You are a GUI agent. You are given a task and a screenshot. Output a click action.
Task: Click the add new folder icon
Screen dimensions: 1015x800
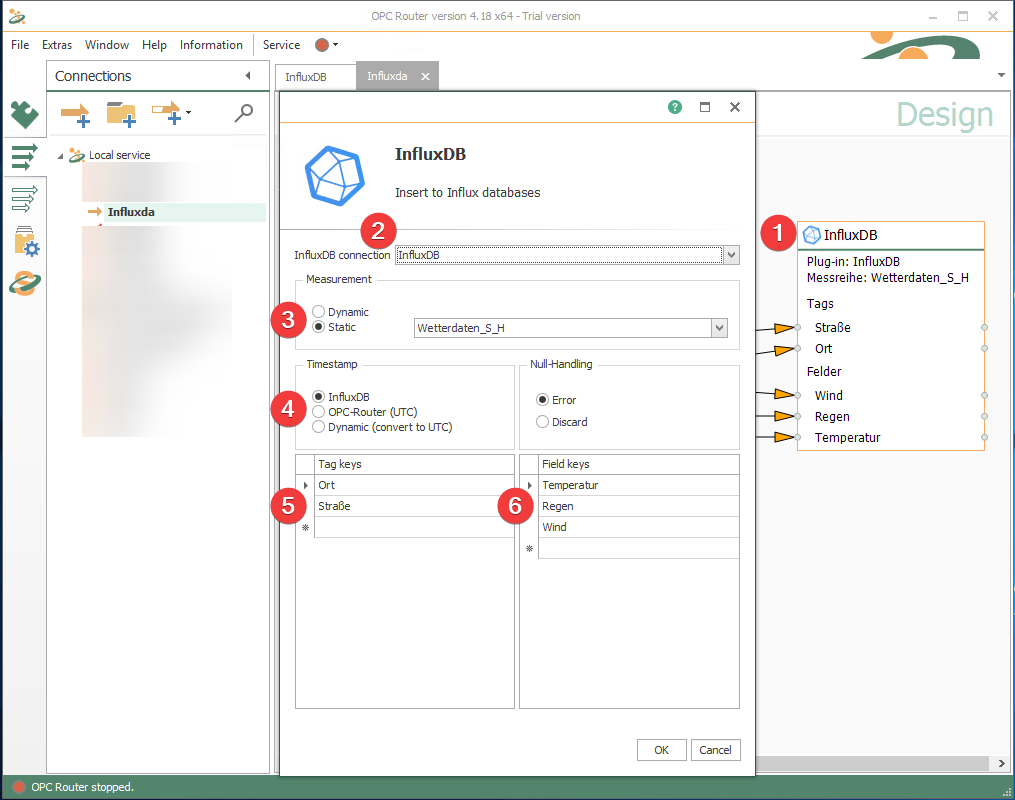121,114
